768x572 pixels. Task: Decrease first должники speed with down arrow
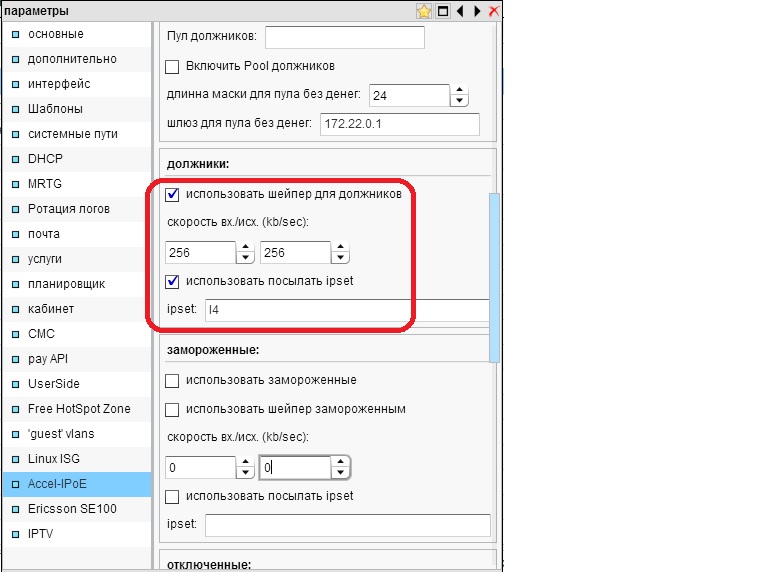pyautogui.click(x=243, y=259)
